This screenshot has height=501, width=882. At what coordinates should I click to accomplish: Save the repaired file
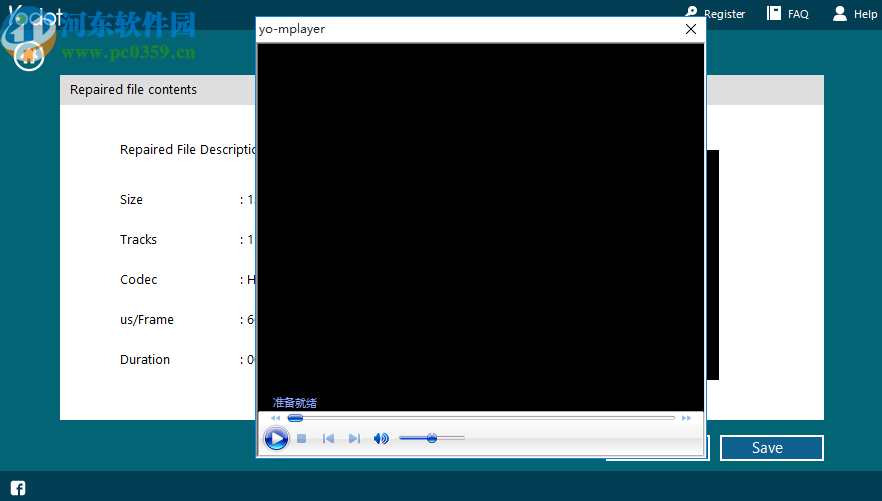click(772, 448)
